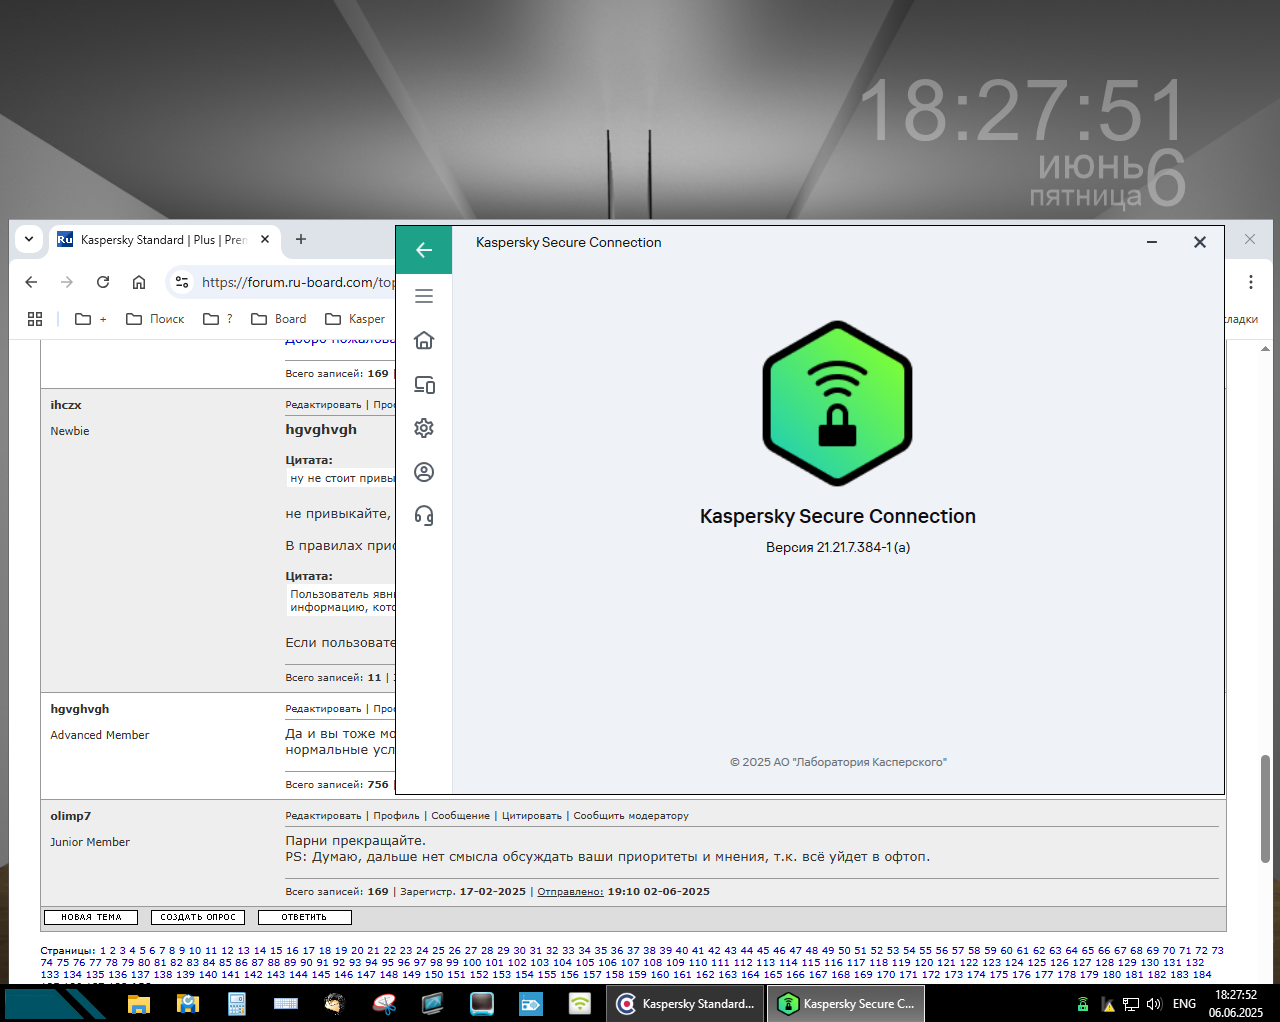Minimize the Kaspersky Secure Connection window
Viewport: 1280px width, 1022px height.
tap(1152, 242)
